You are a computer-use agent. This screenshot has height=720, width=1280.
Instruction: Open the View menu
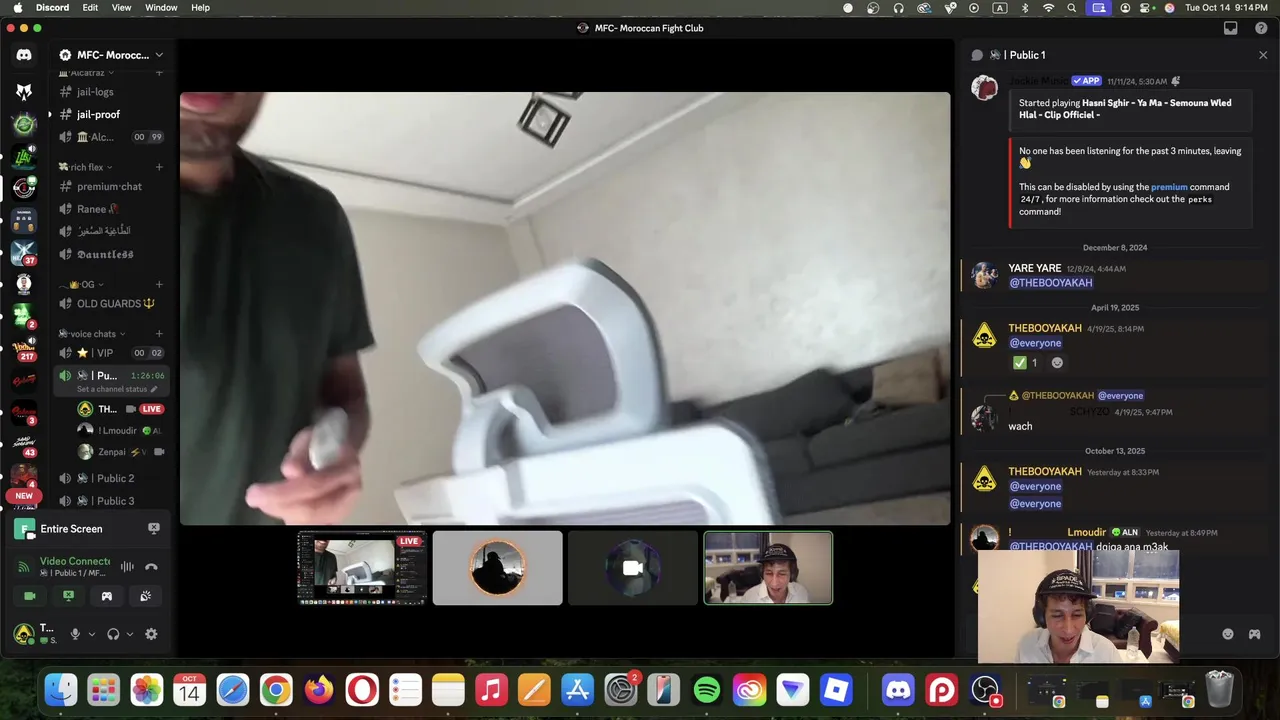click(121, 7)
